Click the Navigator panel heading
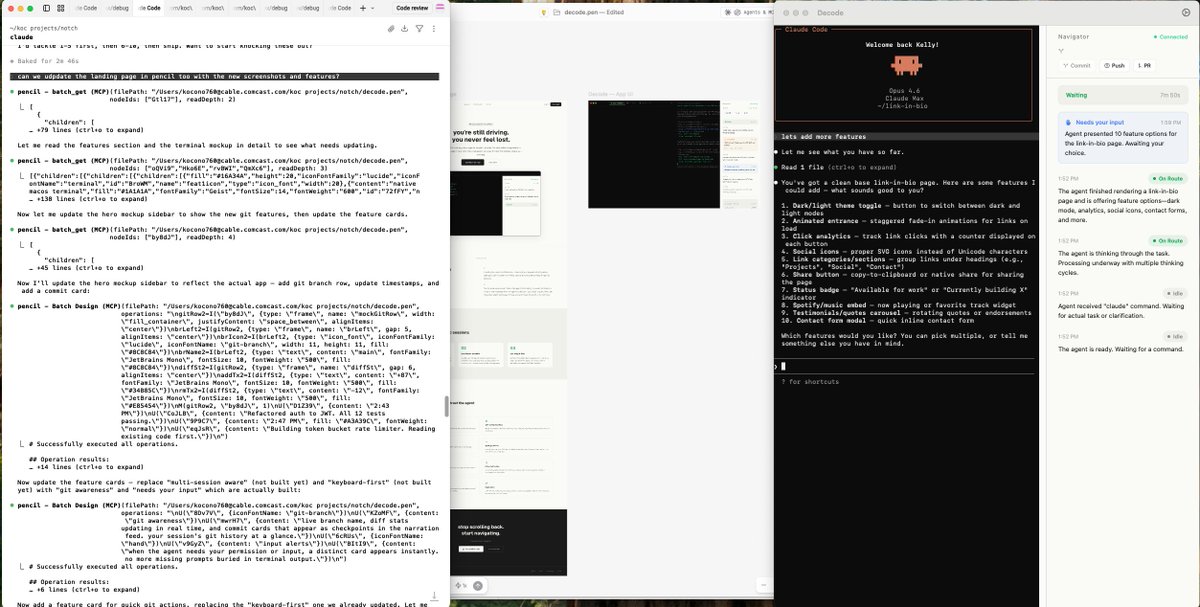The image size is (1200, 607). tap(1073, 36)
